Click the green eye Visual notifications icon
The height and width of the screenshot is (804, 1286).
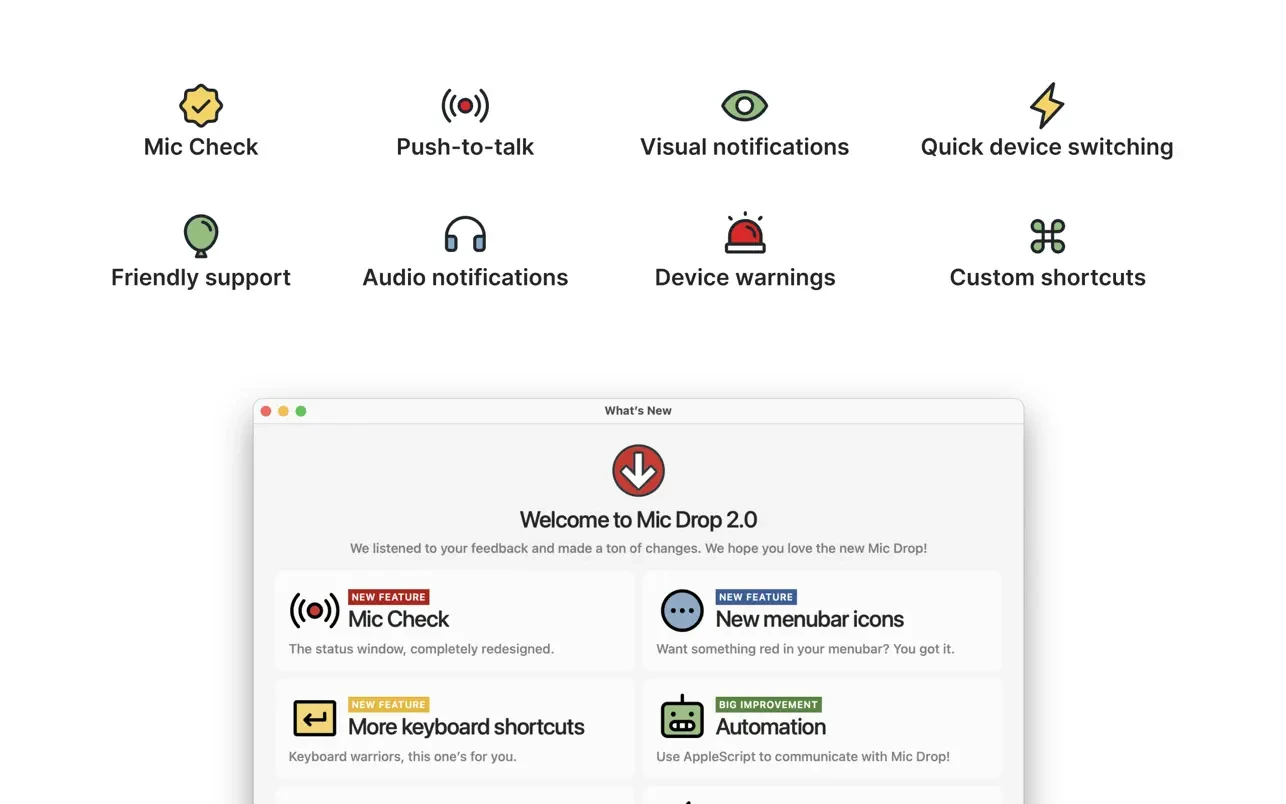click(744, 105)
